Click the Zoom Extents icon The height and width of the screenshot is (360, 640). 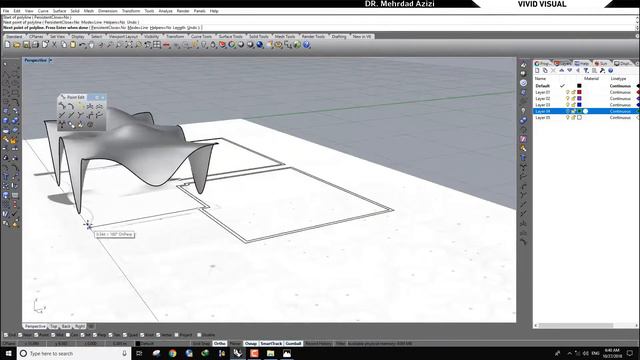pyautogui.click(x=129, y=44)
